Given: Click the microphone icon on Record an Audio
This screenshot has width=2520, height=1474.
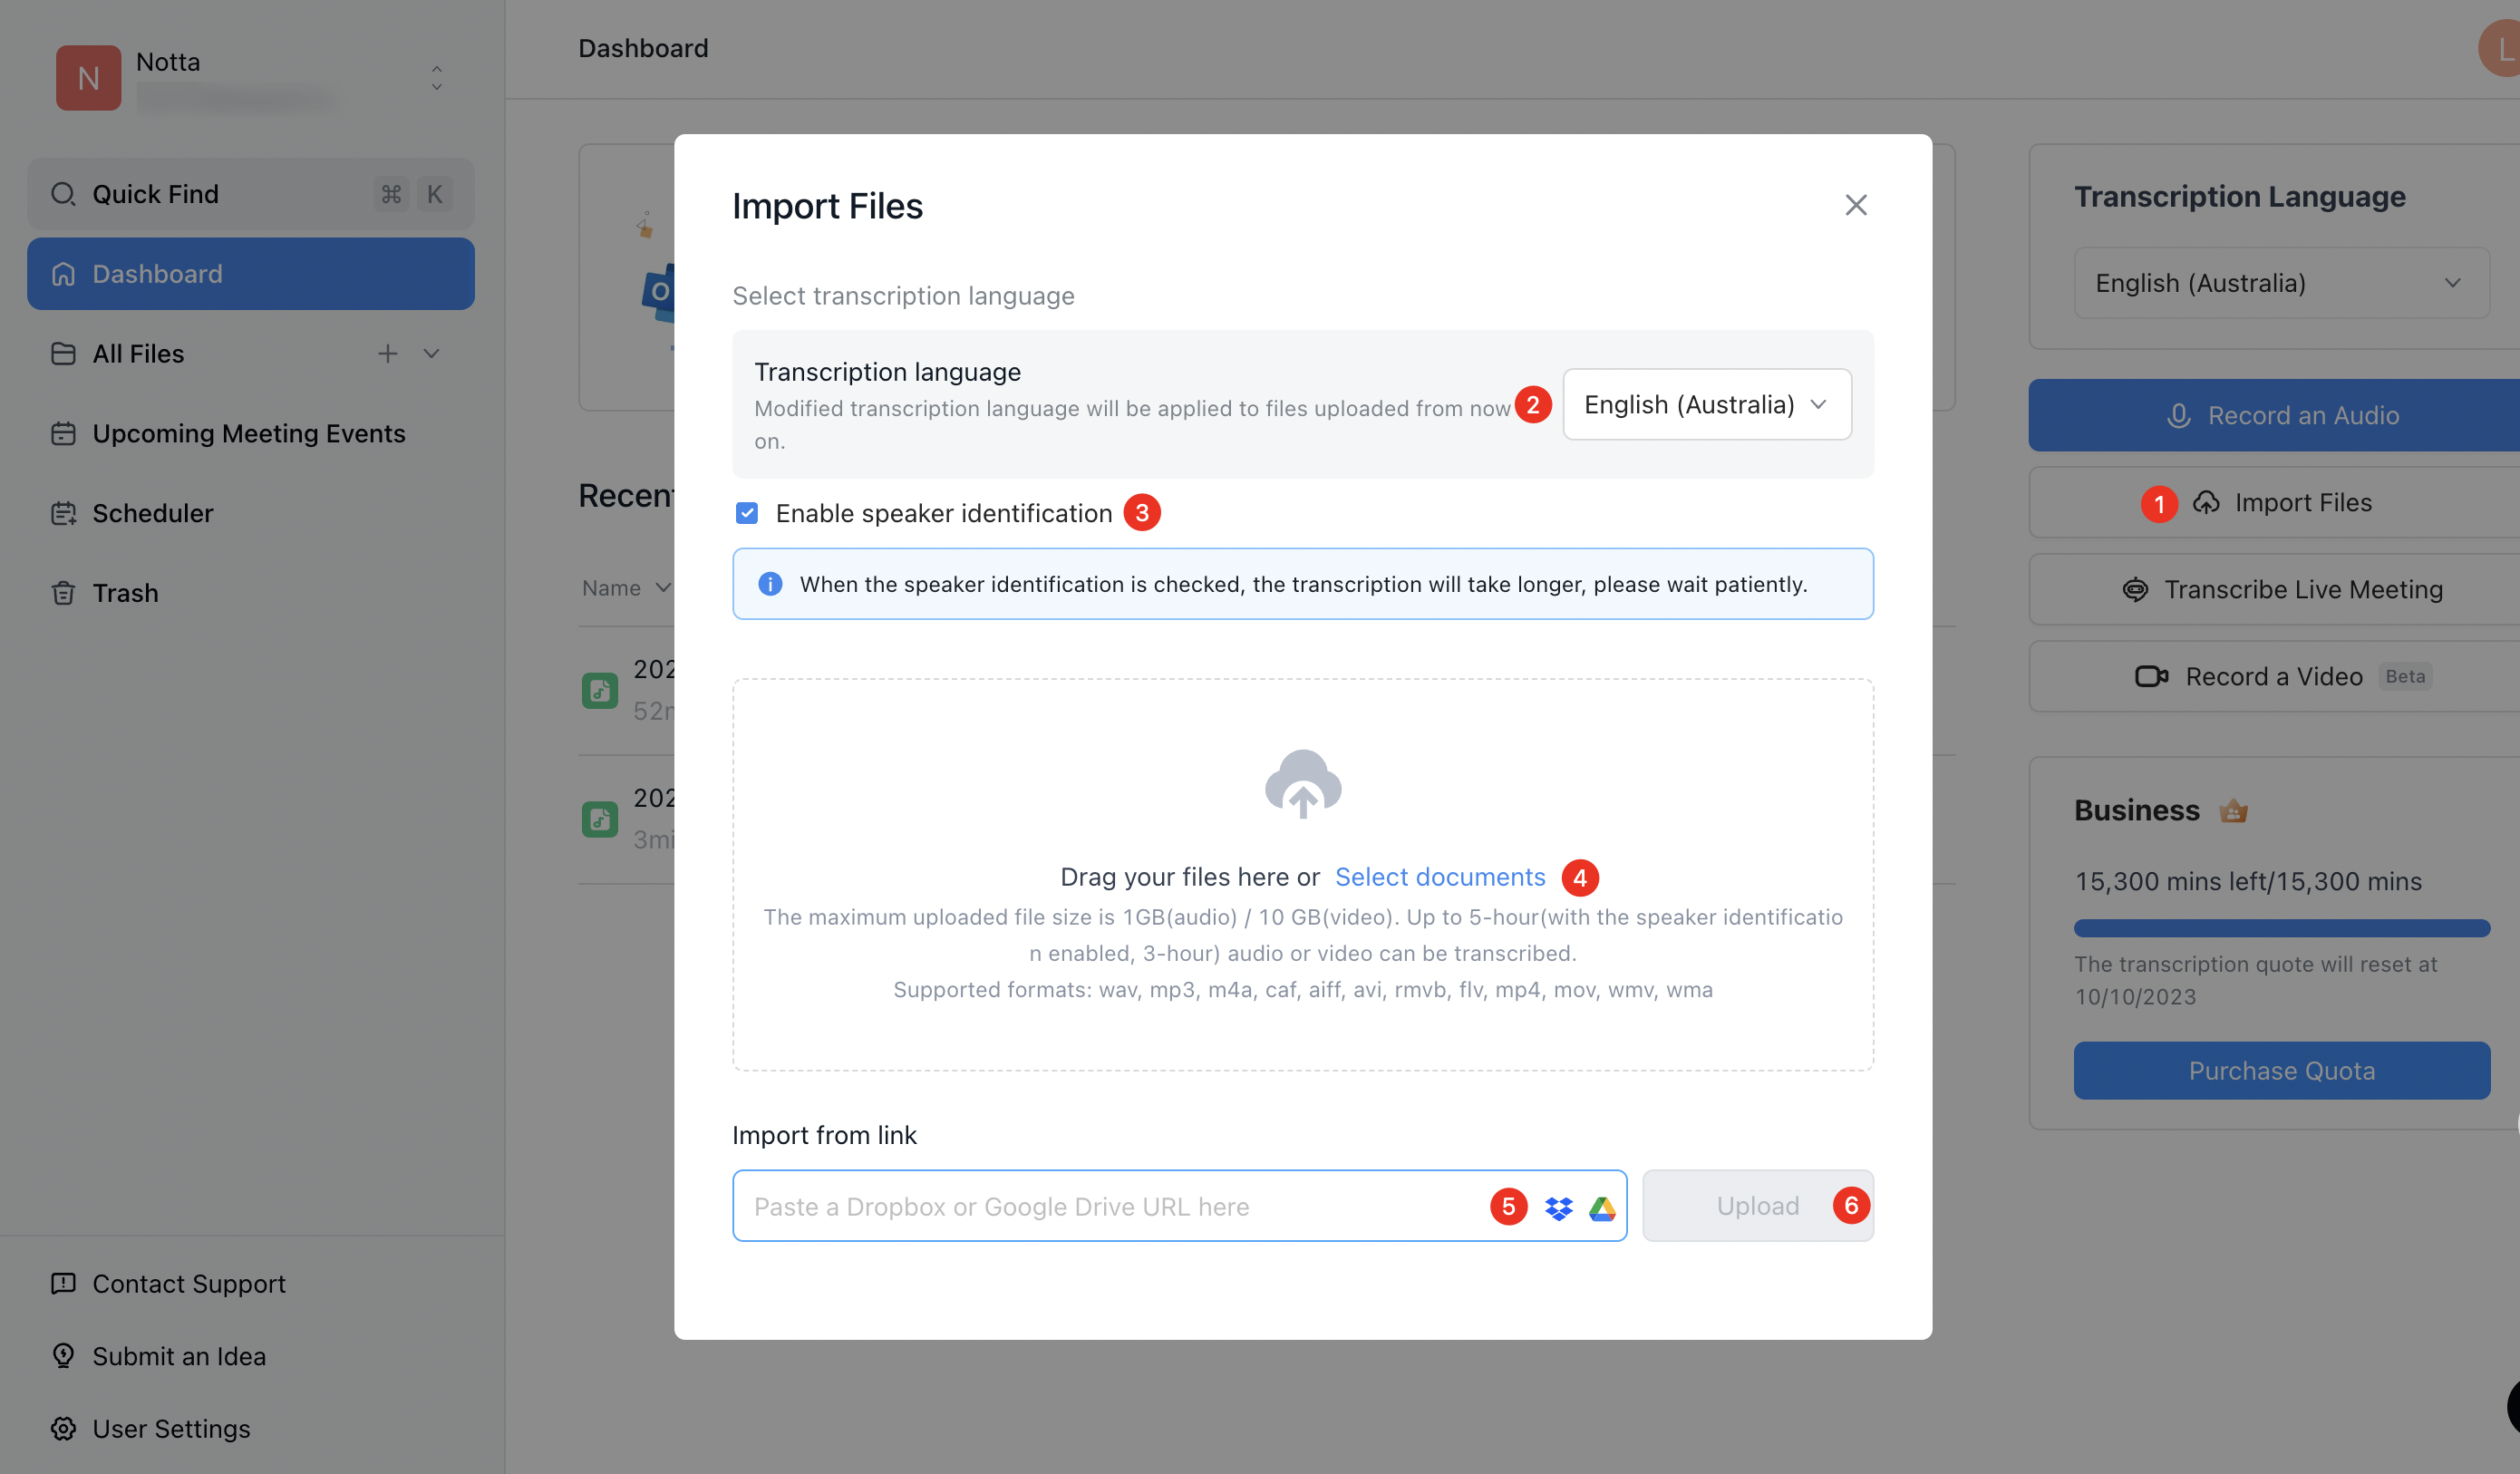Looking at the screenshot, I should (2178, 415).
